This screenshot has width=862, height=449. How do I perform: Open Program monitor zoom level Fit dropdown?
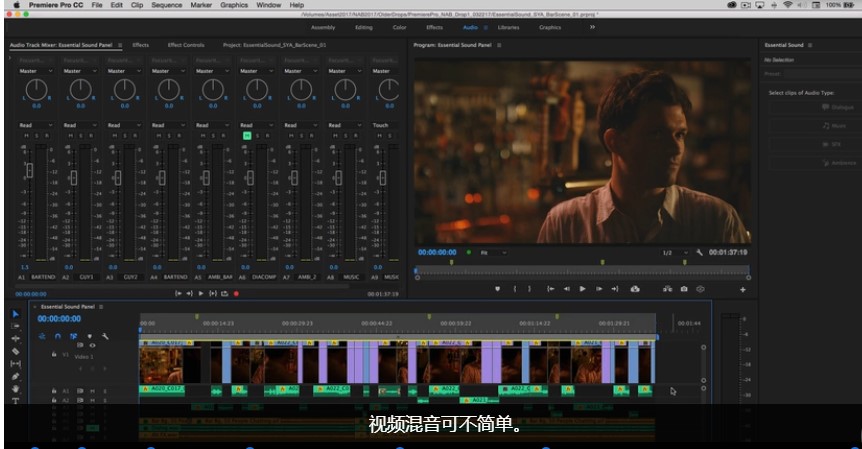tap(493, 252)
